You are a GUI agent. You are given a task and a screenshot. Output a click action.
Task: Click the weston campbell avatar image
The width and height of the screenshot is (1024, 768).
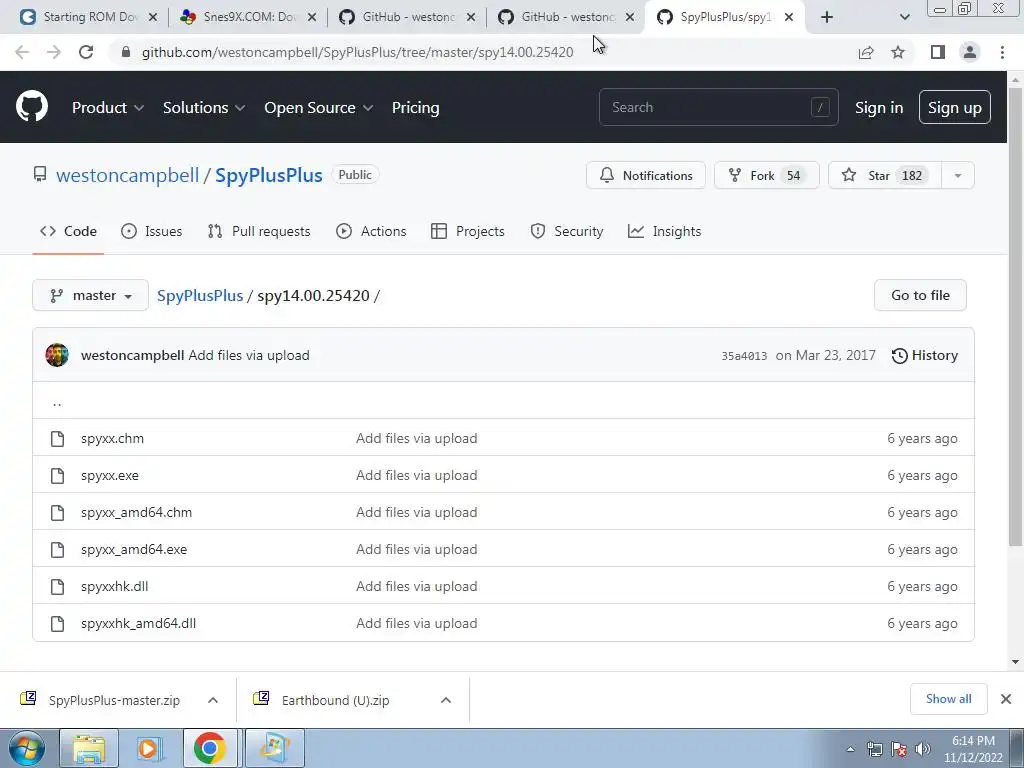[57, 355]
